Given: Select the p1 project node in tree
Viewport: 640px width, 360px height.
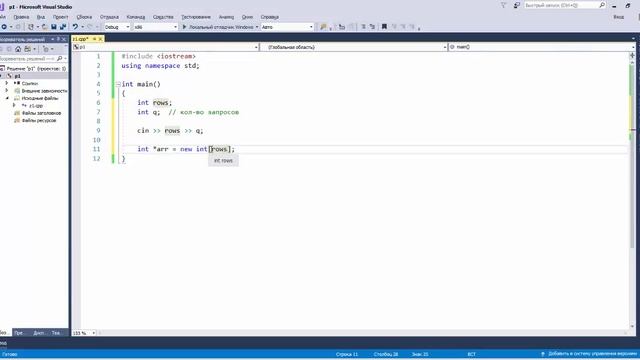Looking at the screenshot, I should (18, 76).
